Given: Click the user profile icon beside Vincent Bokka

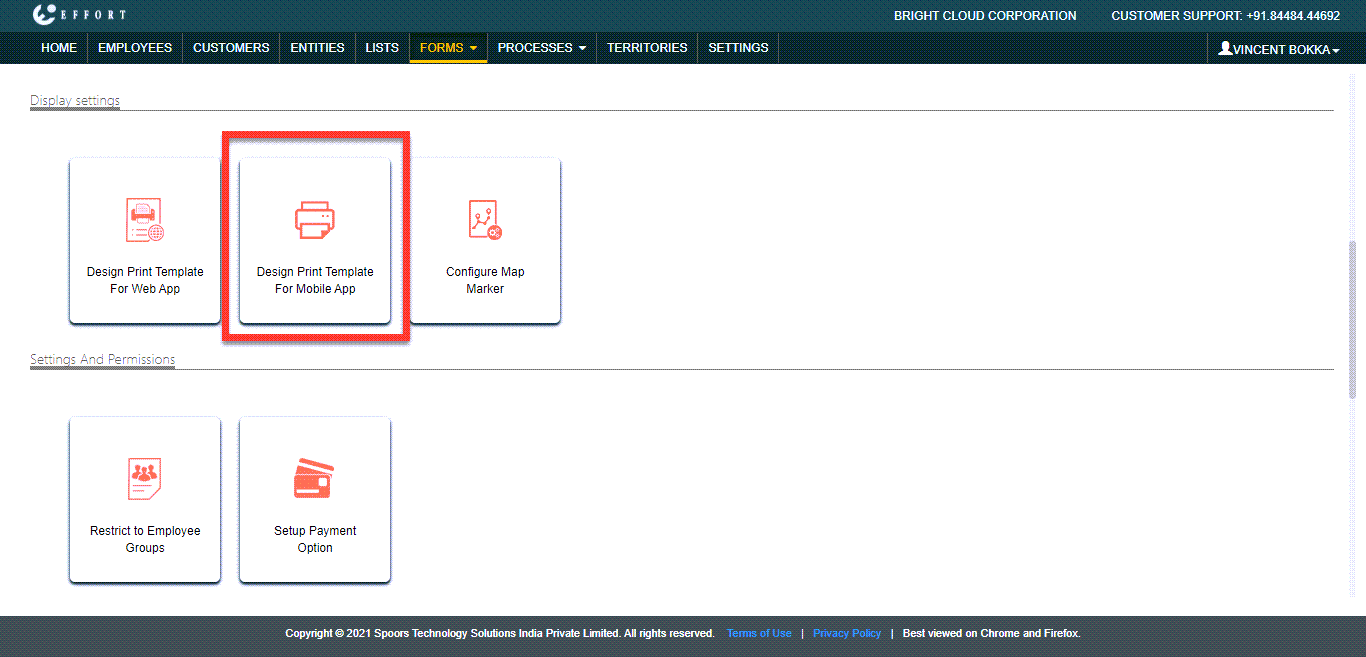Looking at the screenshot, I should coord(1224,48).
